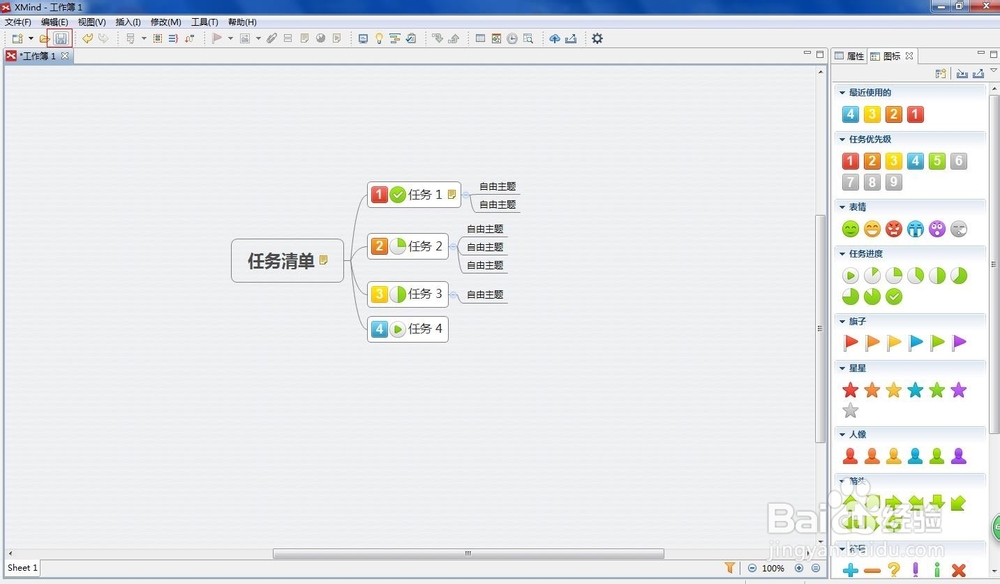Screen dimensions: 1000x584
Task: Open the 工具(T) menu
Action: (205, 22)
